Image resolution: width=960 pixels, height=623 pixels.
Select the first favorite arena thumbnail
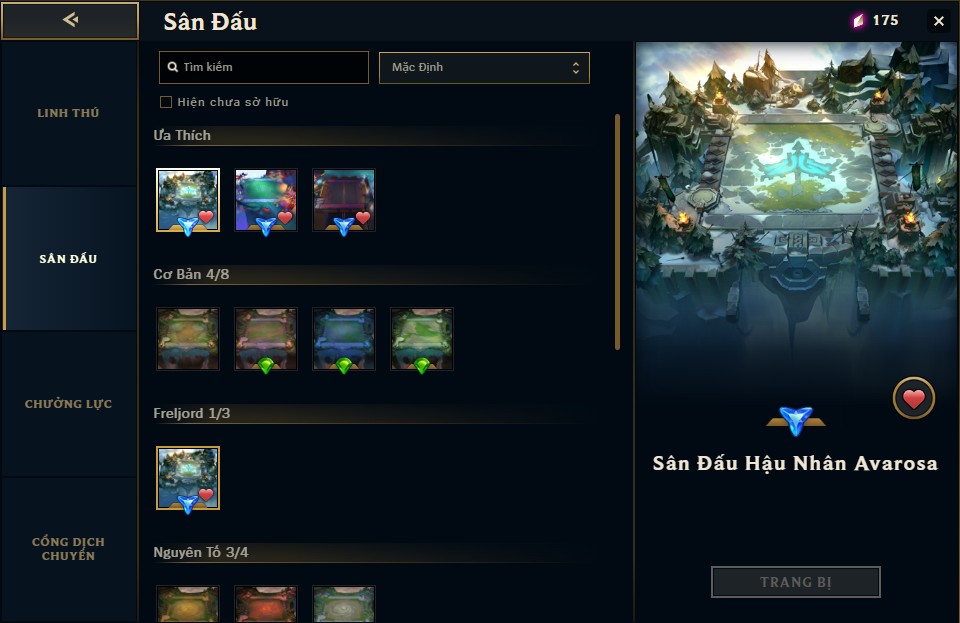tap(188, 200)
